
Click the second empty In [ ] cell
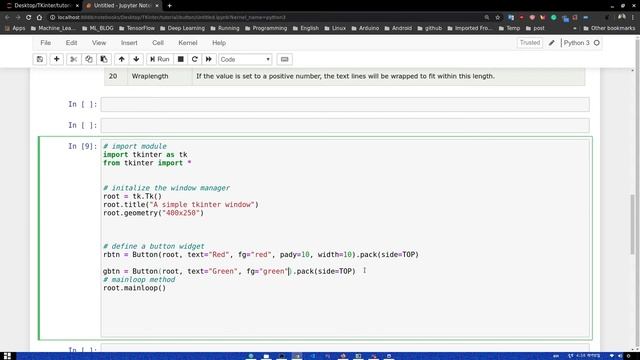tap(345, 125)
